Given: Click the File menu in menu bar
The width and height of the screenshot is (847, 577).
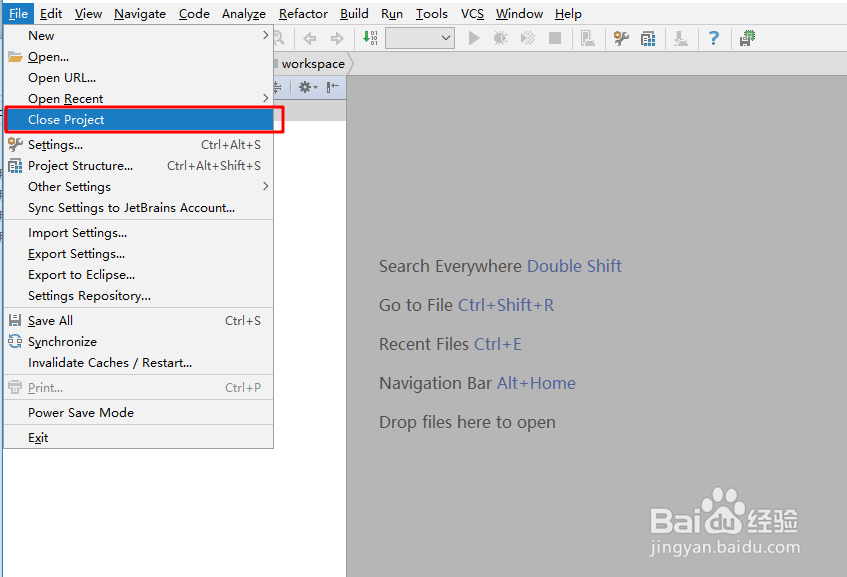Looking at the screenshot, I should click(18, 14).
